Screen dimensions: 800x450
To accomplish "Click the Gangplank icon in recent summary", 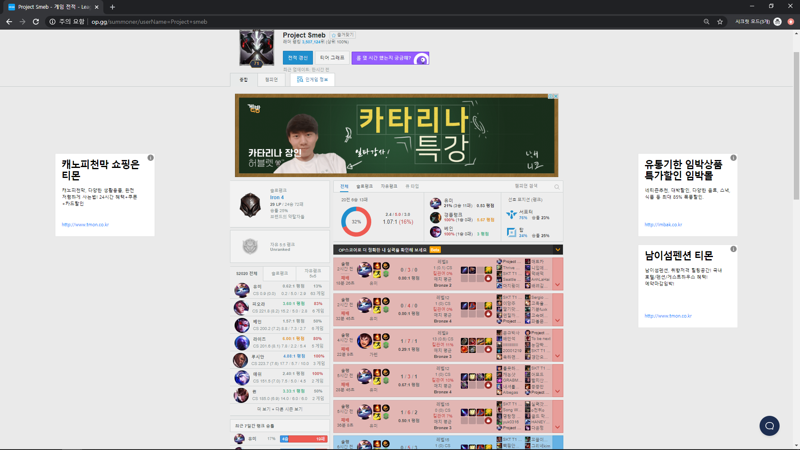I will (435, 218).
